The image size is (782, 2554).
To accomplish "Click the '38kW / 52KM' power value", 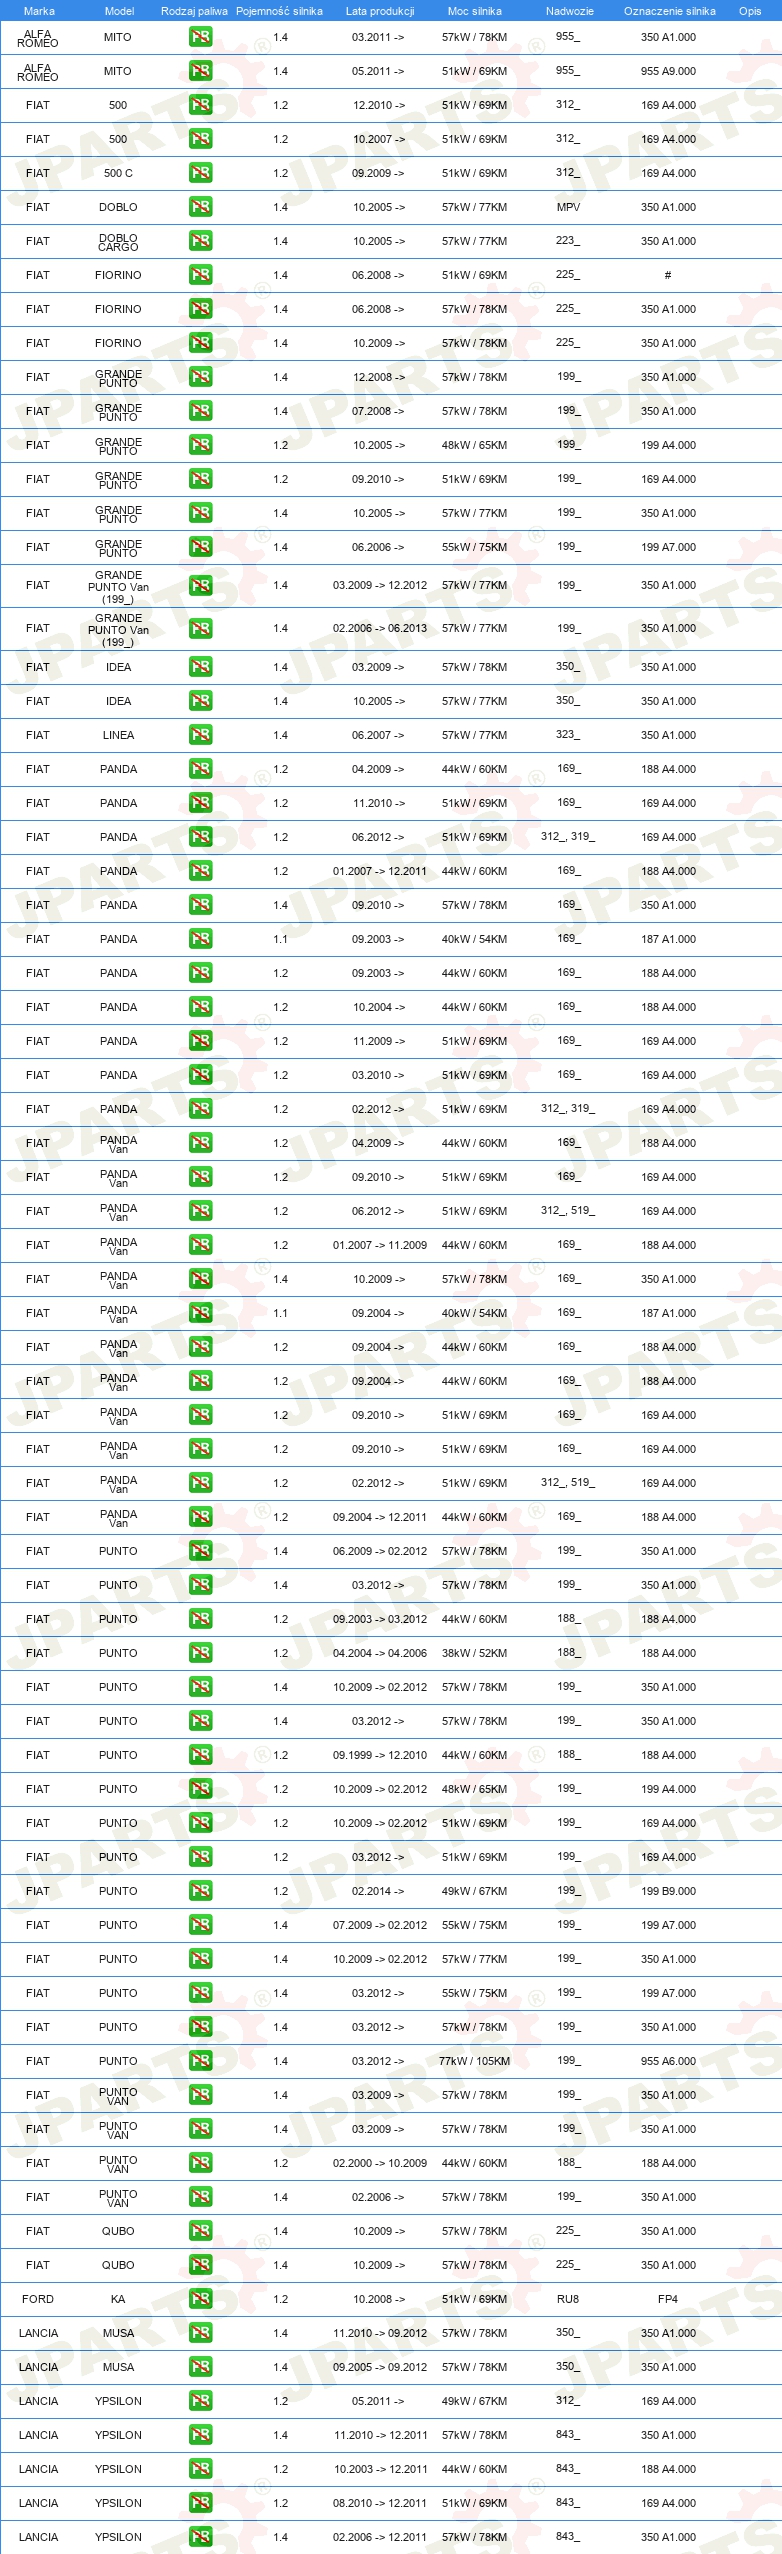I will pos(474,1653).
